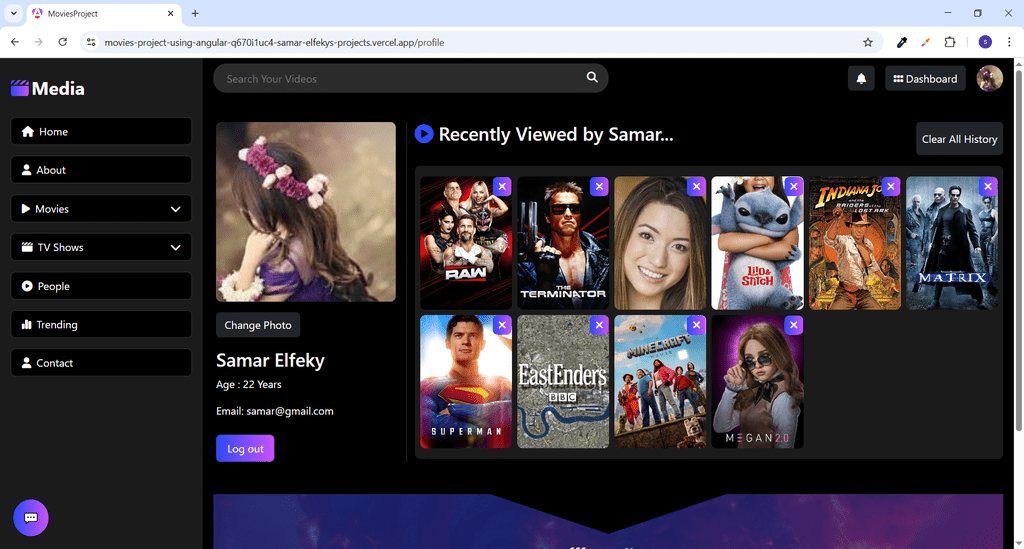Open Trending section in sidebar
The image size is (1024, 549).
click(x=101, y=324)
